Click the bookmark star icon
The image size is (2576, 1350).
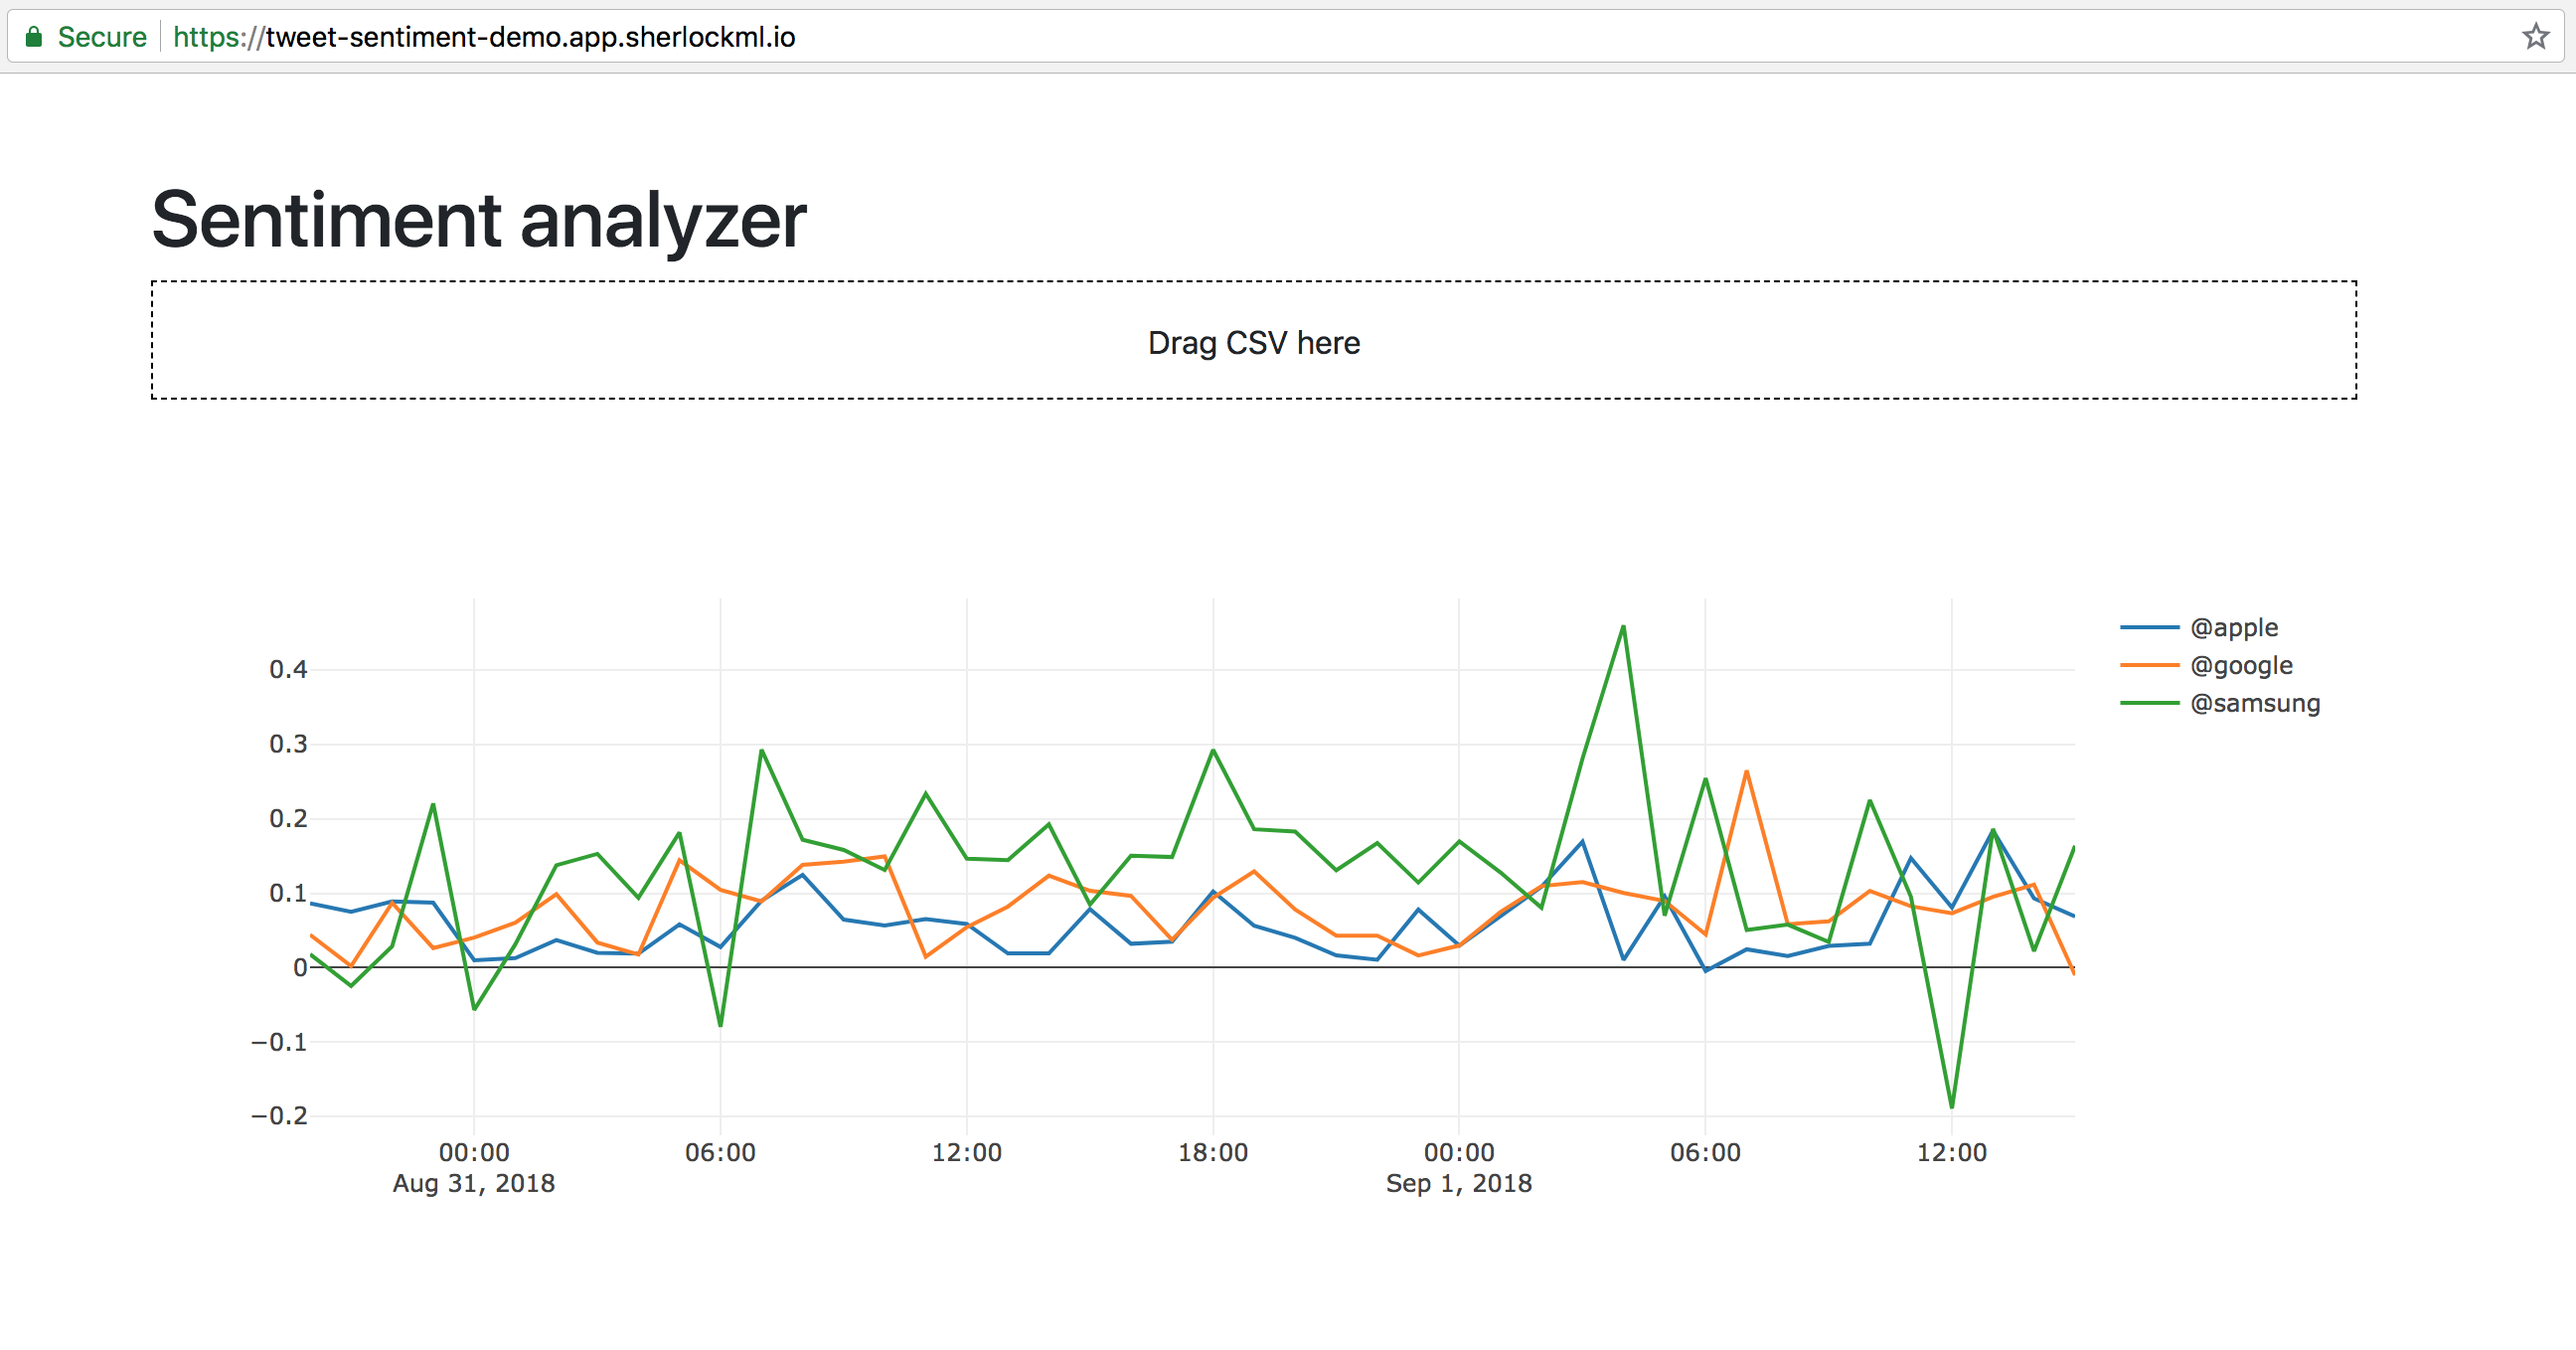2535,37
